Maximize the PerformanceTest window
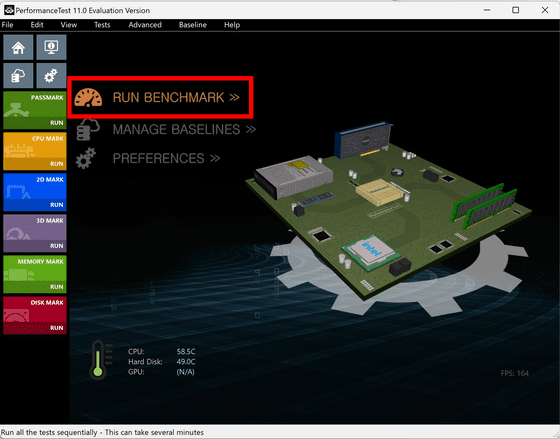 (515, 10)
